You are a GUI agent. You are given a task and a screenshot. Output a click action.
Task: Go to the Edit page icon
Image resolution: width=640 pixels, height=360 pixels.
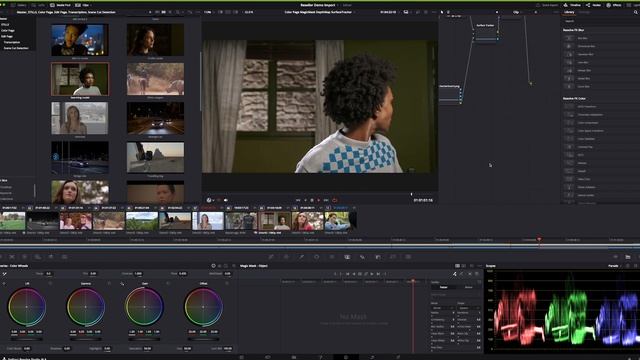(x=293, y=357)
